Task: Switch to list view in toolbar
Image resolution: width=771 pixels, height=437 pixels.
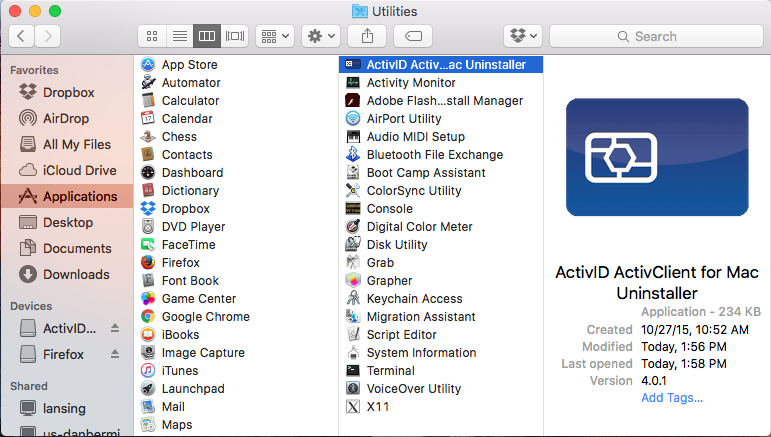Action: click(180, 36)
